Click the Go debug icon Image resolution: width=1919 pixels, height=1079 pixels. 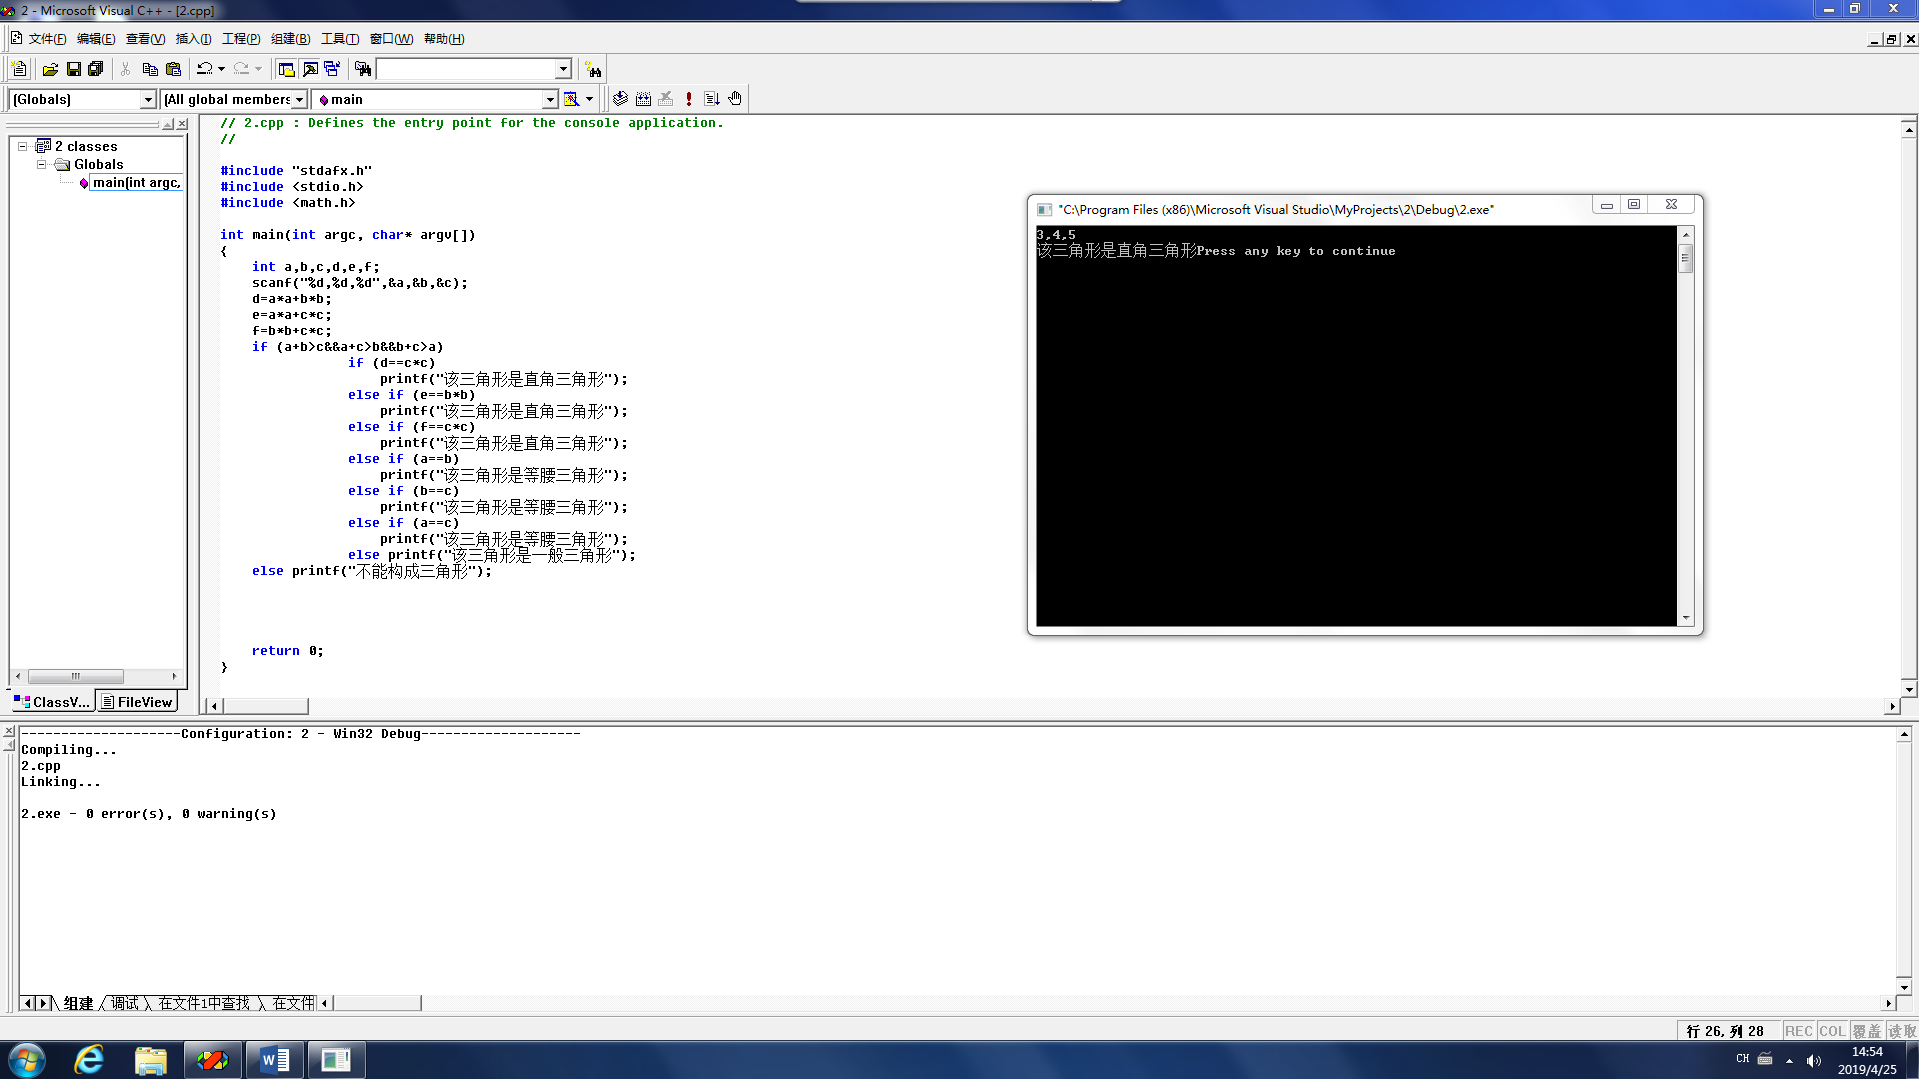712,99
